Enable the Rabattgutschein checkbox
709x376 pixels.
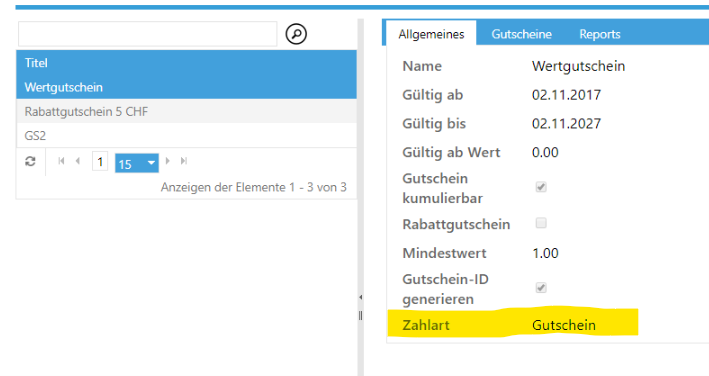pyautogui.click(x=541, y=223)
